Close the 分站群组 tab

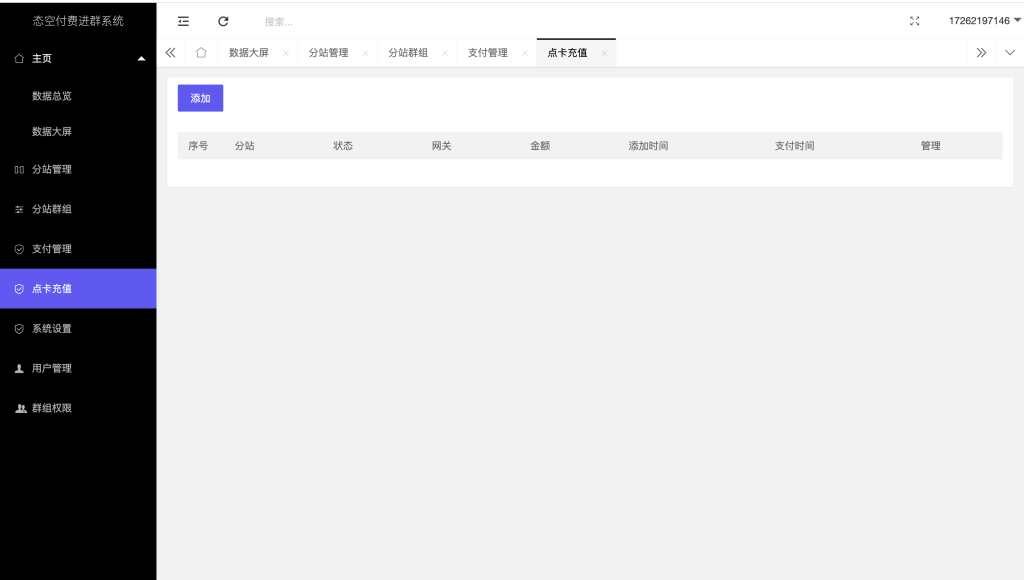[x=444, y=52]
